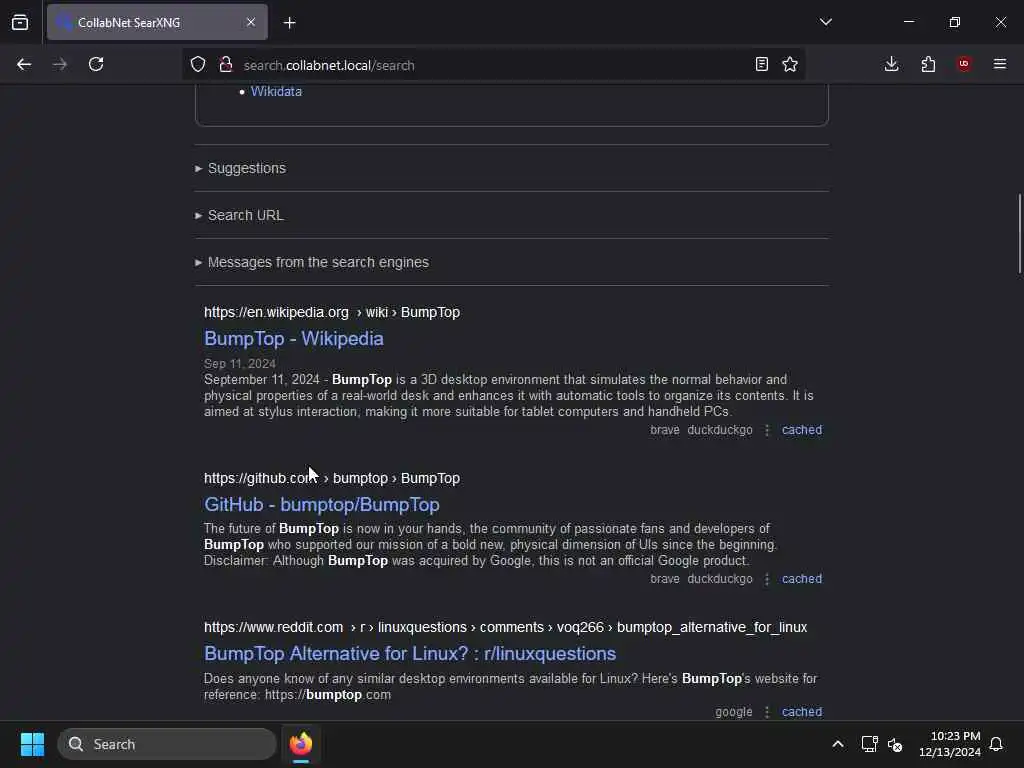1024x768 pixels.
Task: Open GitHub - bumptop/BumpTop result
Action: tap(322, 504)
